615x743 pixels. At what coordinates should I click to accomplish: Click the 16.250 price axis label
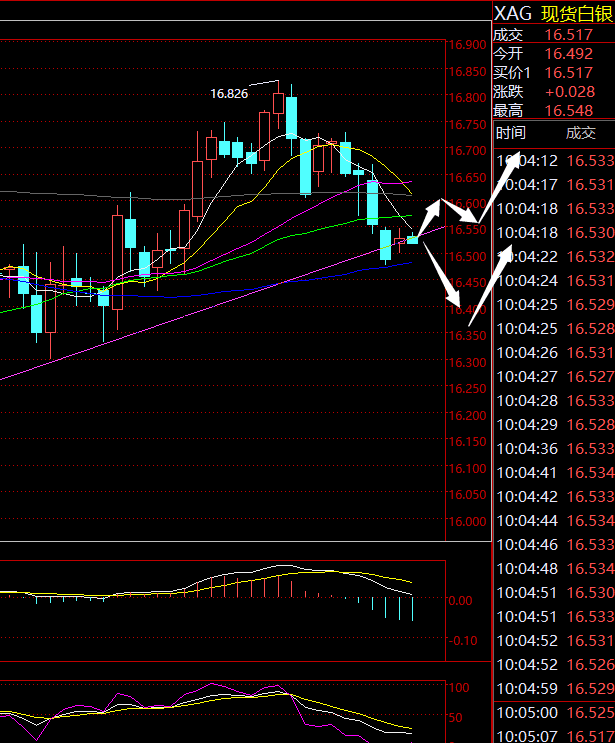point(468,389)
